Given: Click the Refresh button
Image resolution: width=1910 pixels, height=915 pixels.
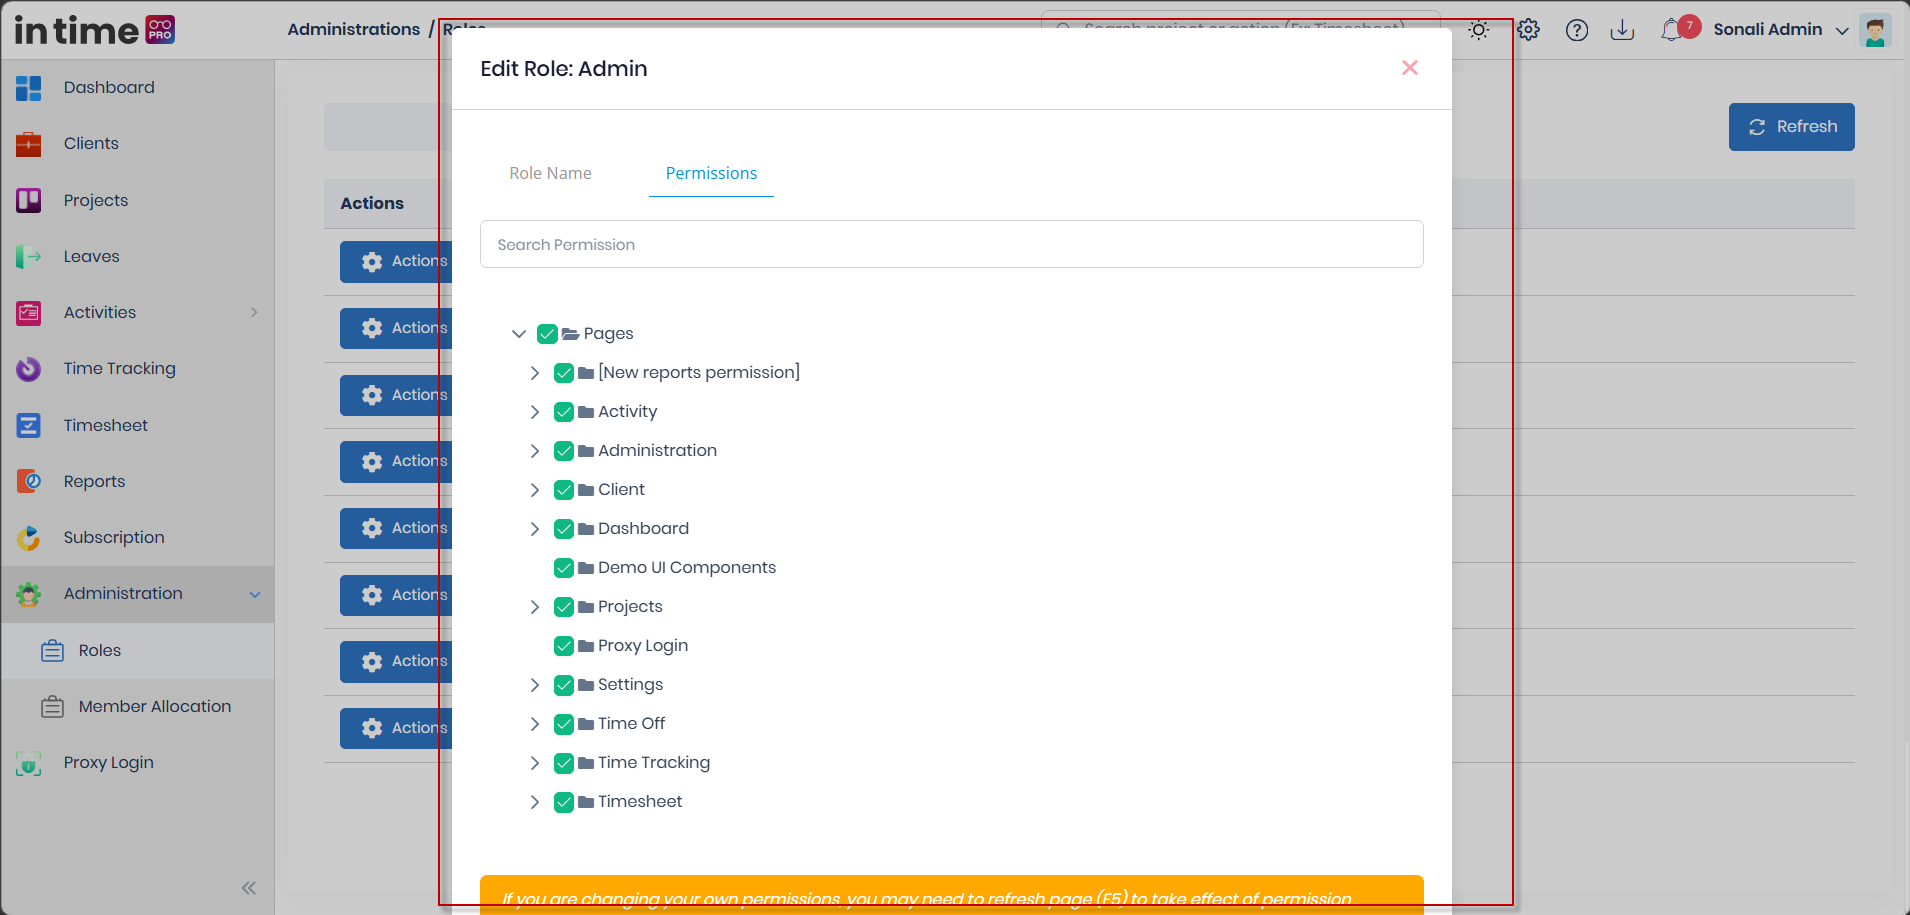Looking at the screenshot, I should (x=1791, y=127).
